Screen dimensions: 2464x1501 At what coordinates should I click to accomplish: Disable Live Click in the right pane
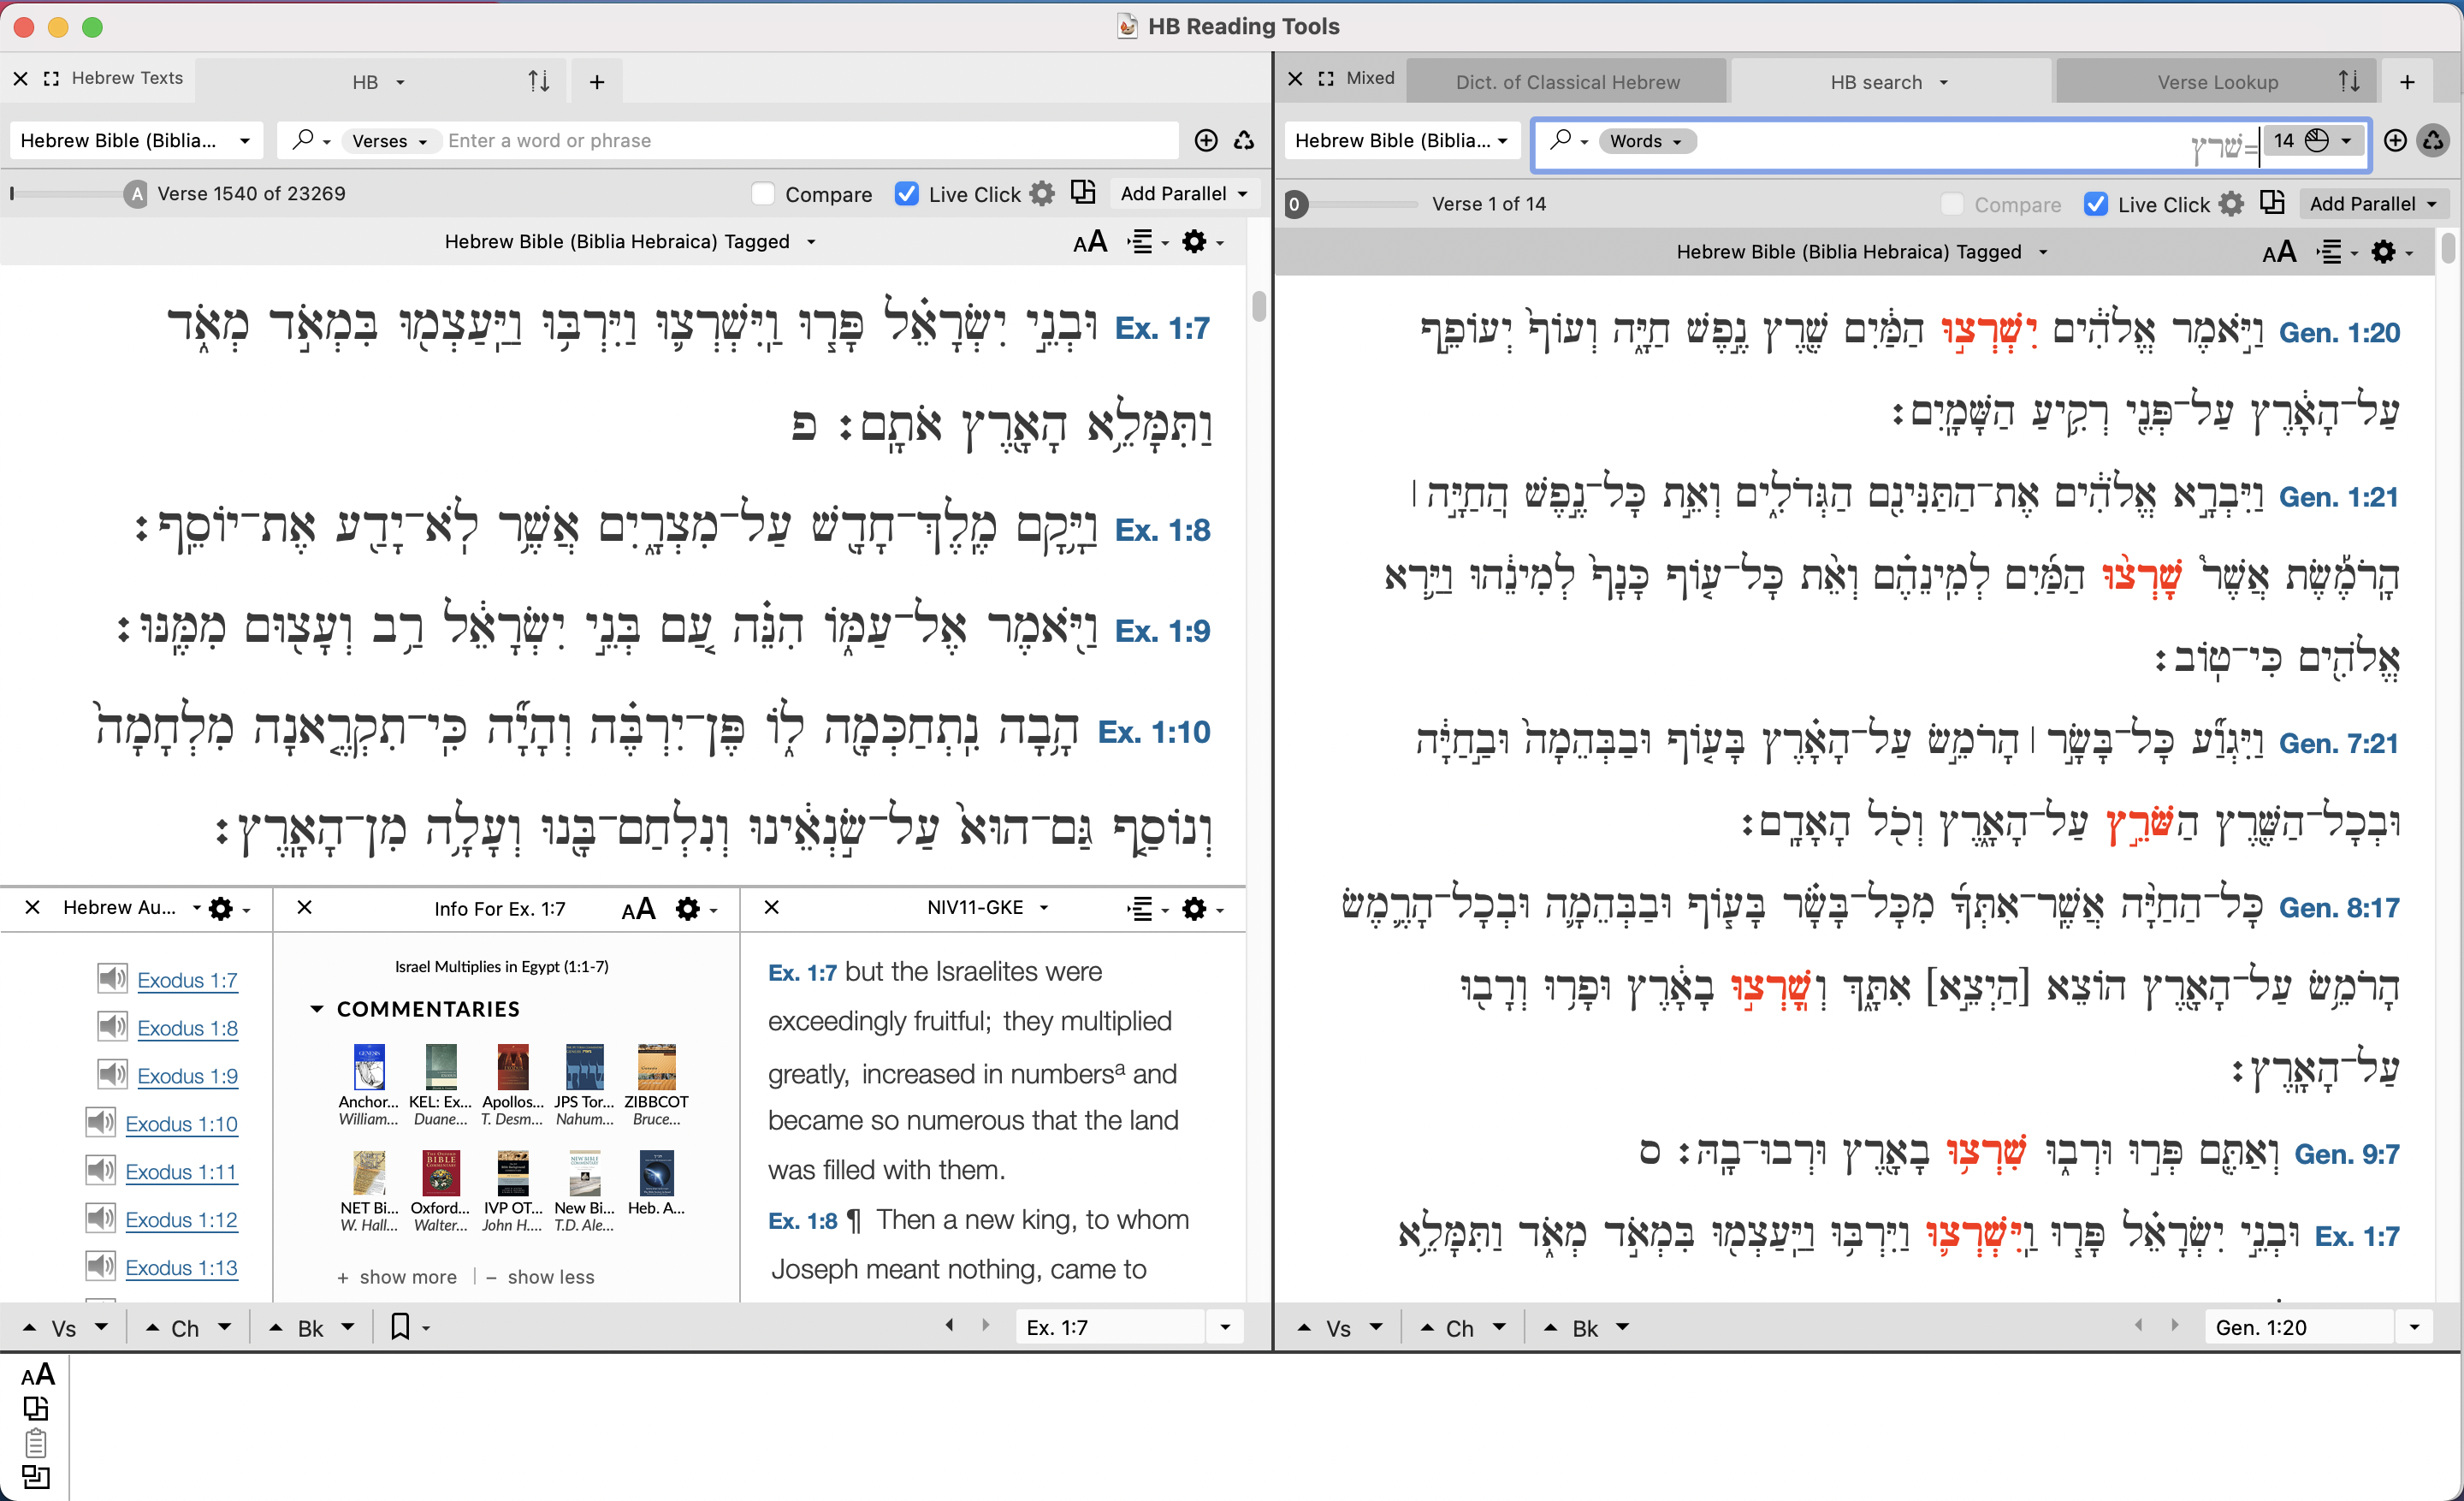[2096, 203]
